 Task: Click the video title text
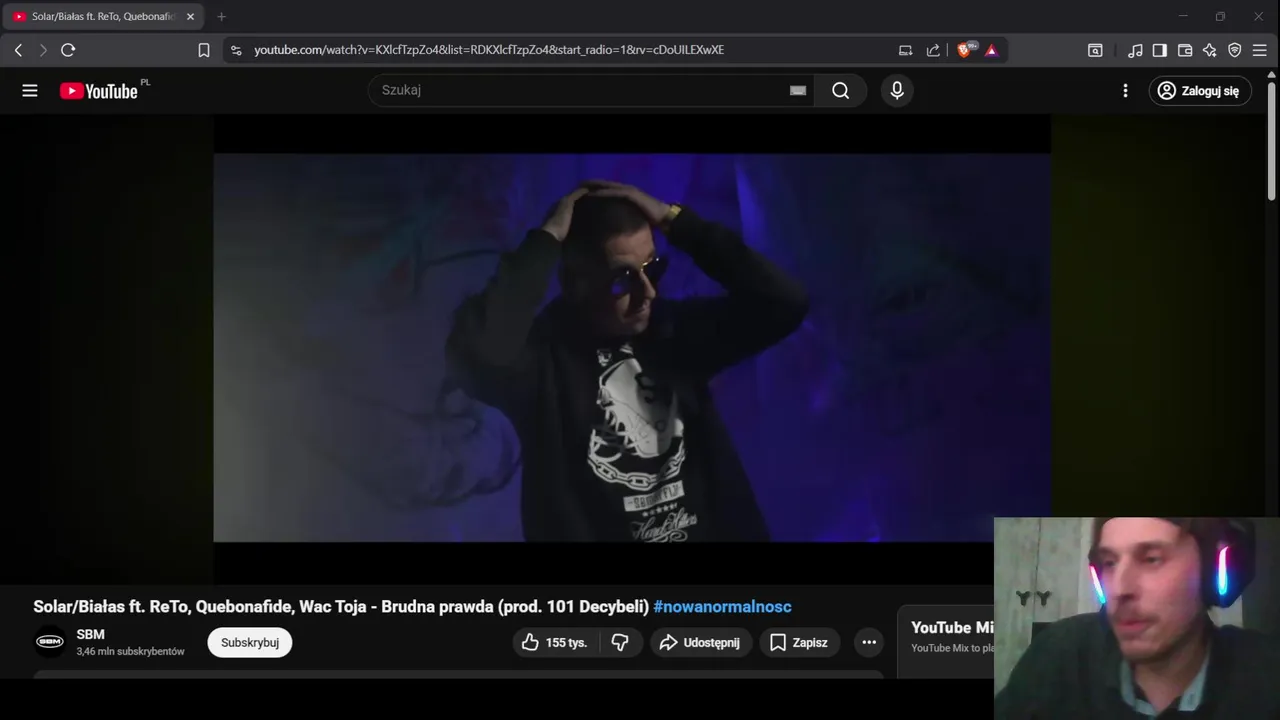(341, 606)
